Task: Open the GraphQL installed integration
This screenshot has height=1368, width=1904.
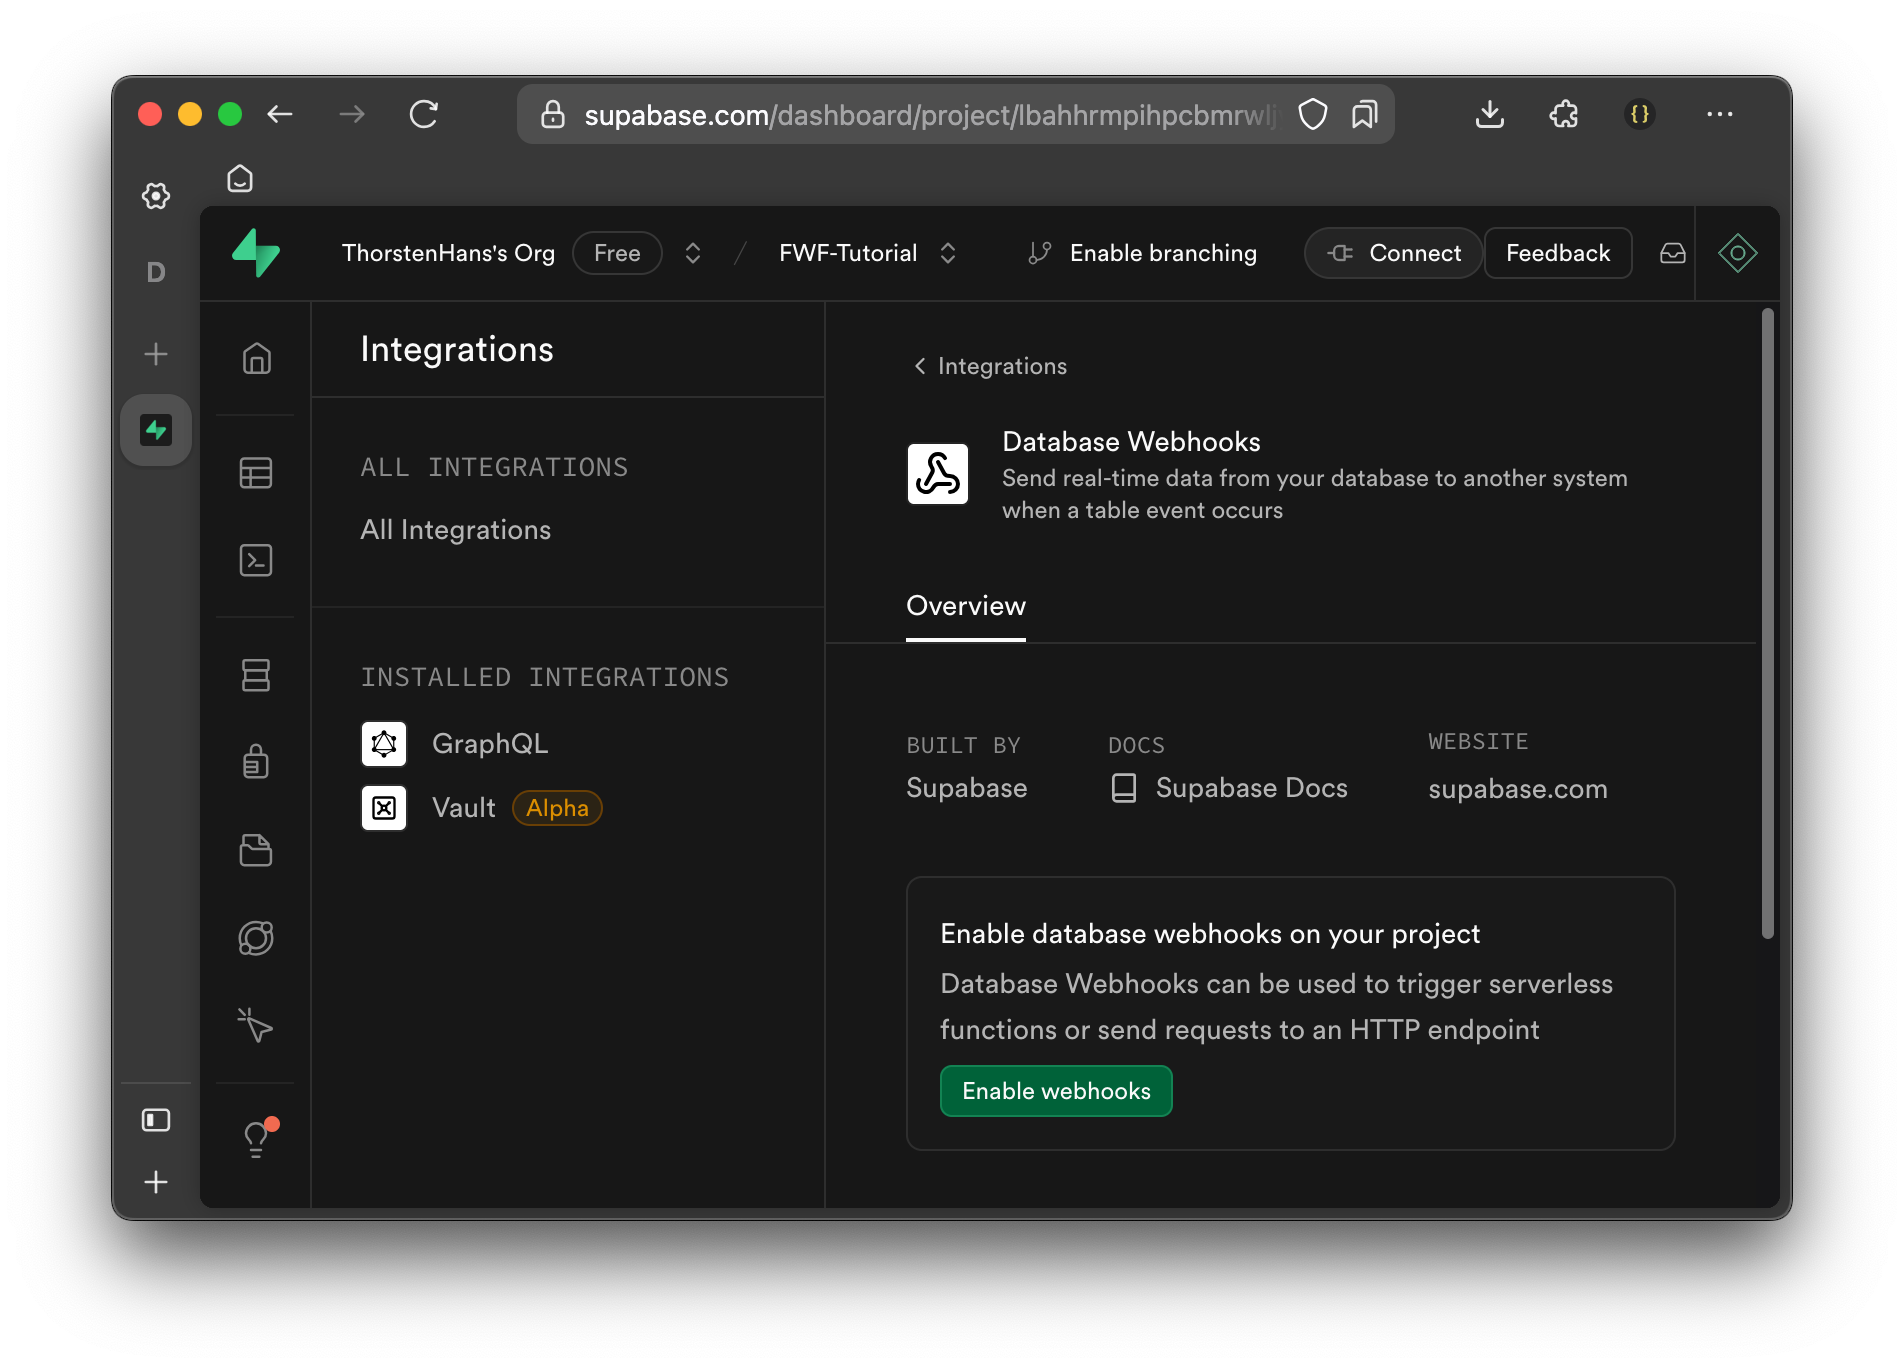Action: coord(489,743)
